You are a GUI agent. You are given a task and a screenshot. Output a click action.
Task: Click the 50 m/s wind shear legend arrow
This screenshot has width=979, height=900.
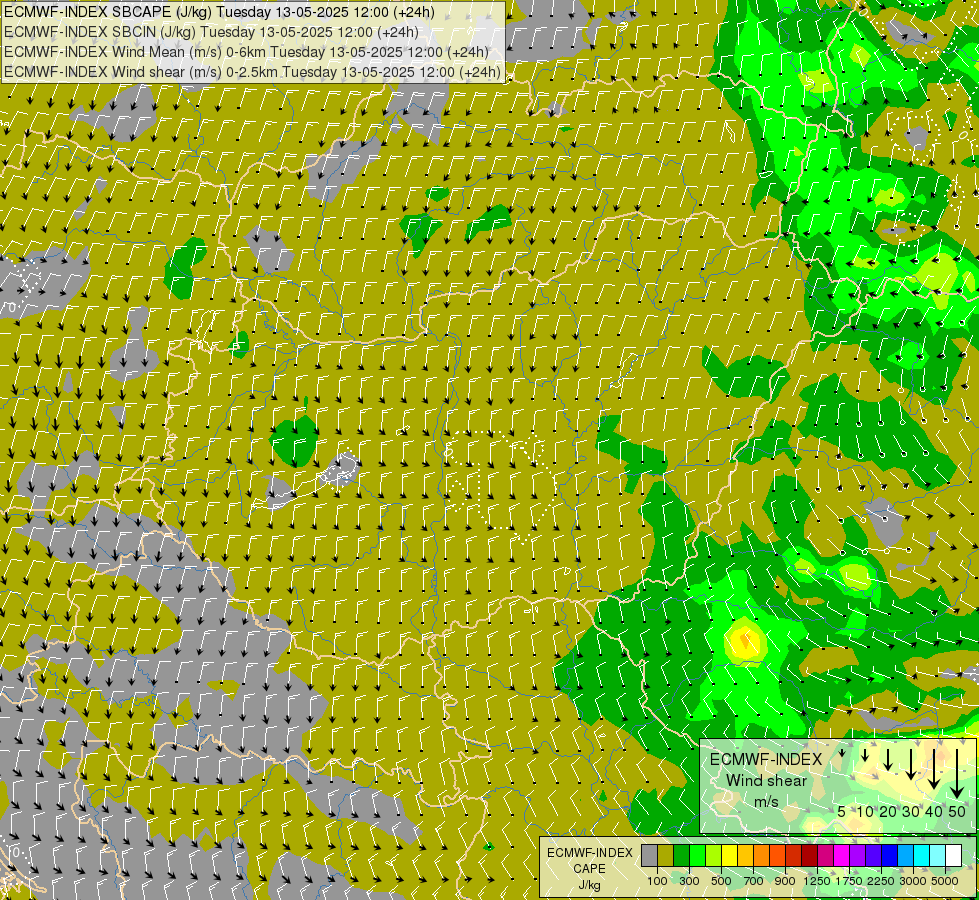tap(957, 774)
